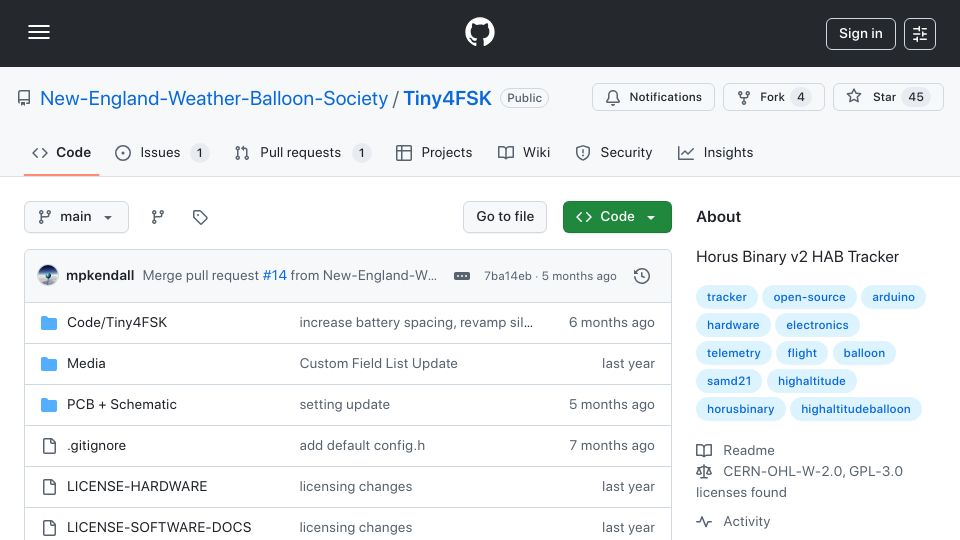The width and height of the screenshot is (960, 540).
Task: Expand the green Code dropdown
Action: (x=617, y=217)
